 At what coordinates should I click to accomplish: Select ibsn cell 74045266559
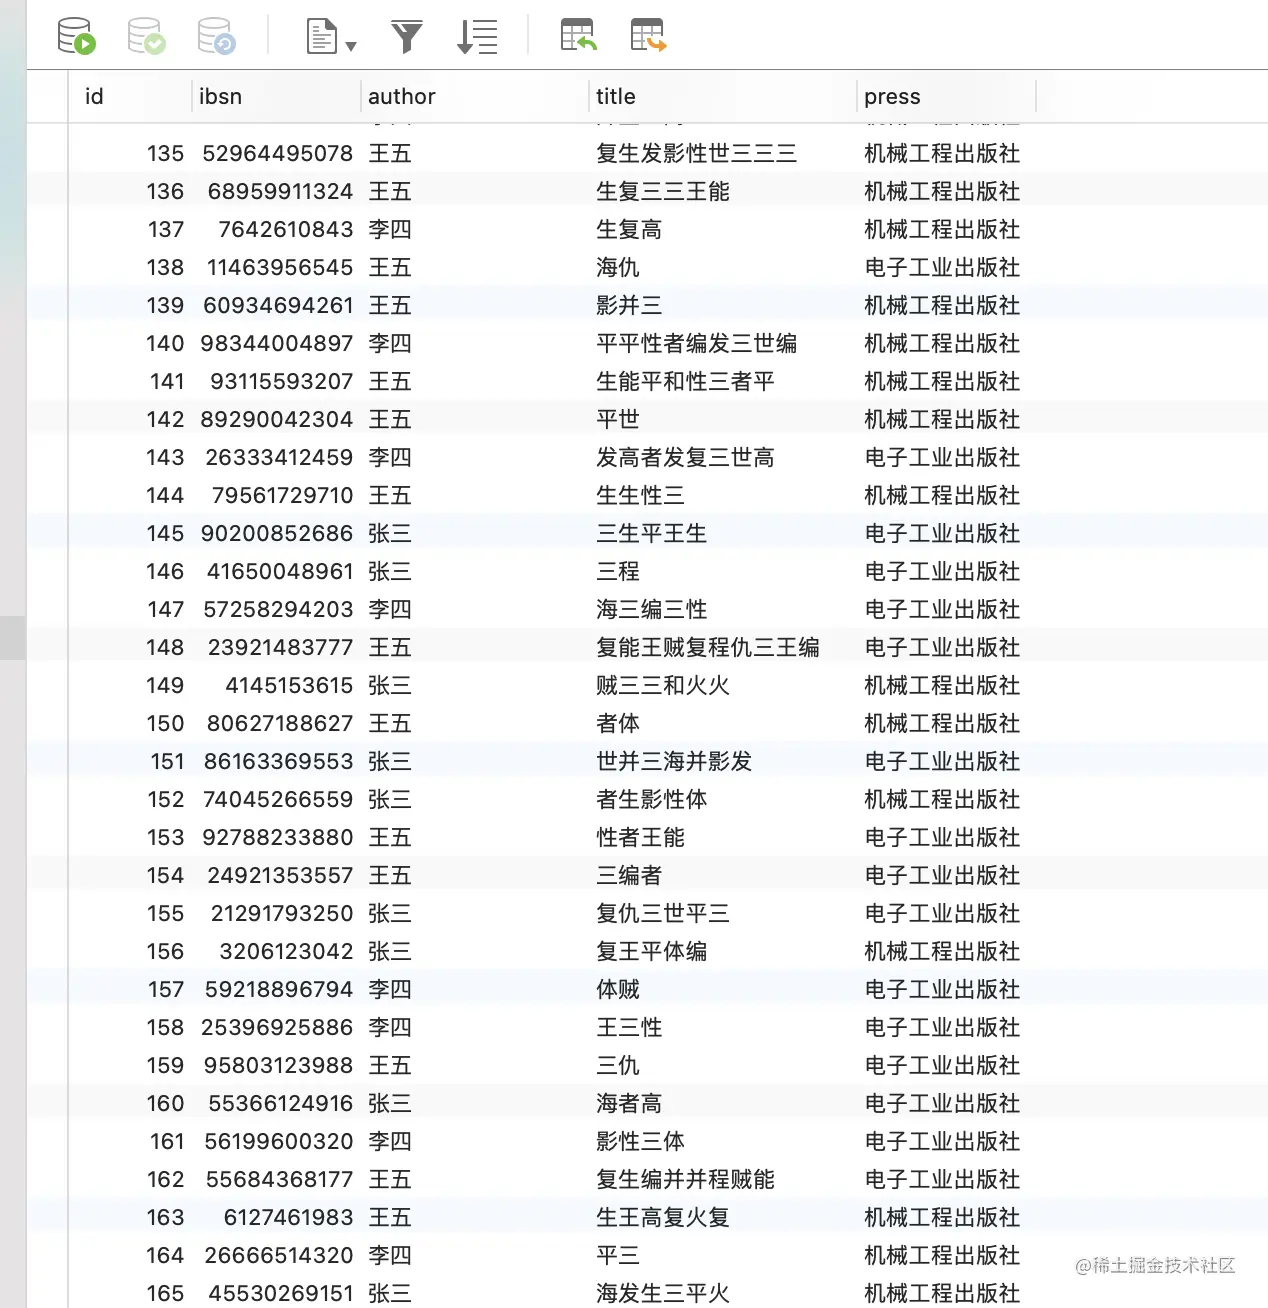click(278, 800)
